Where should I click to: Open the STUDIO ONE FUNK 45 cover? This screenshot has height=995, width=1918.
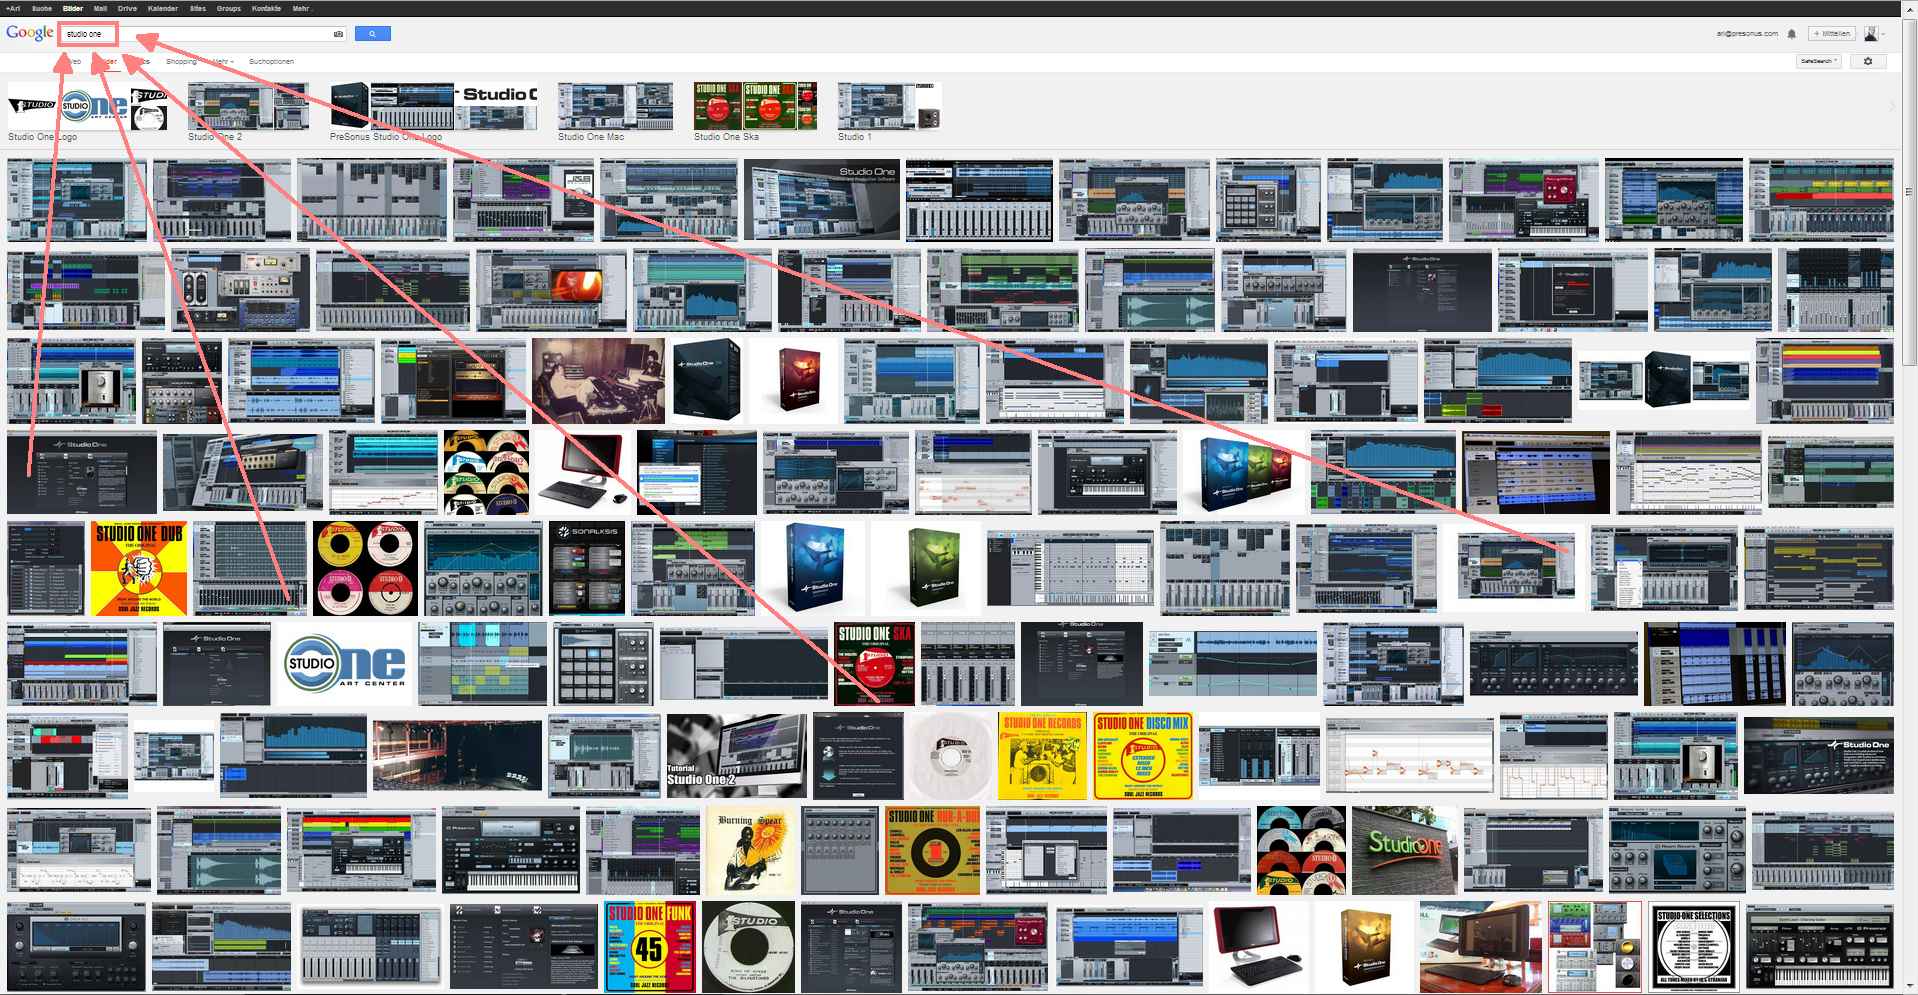(x=649, y=946)
